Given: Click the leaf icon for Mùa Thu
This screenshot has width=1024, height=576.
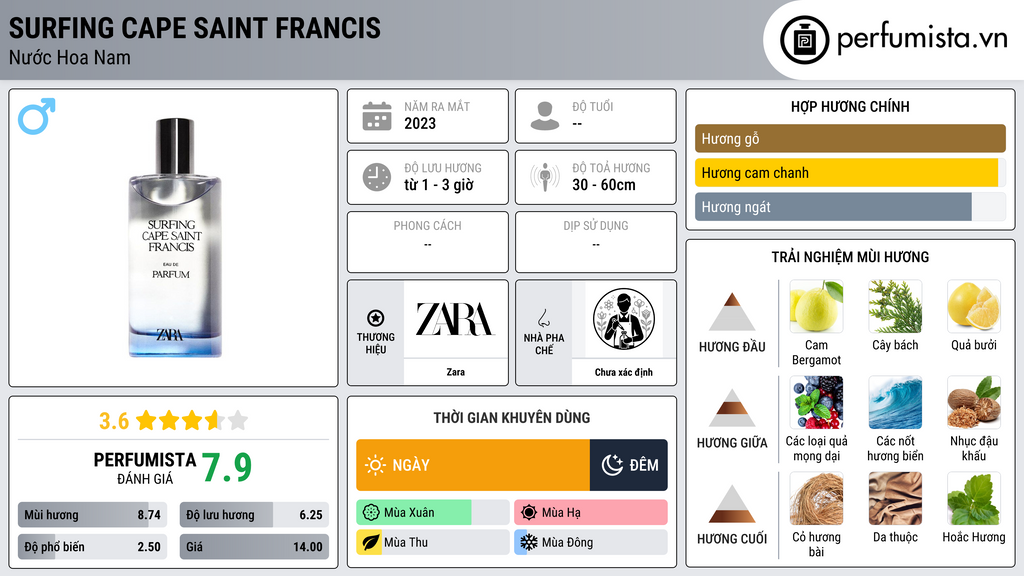Looking at the screenshot, I should (371, 543).
